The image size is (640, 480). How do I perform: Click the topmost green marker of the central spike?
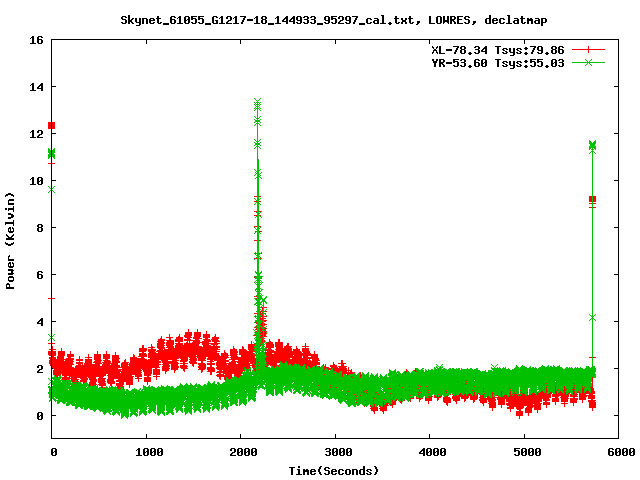pyautogui.click(x=258, y=102)
